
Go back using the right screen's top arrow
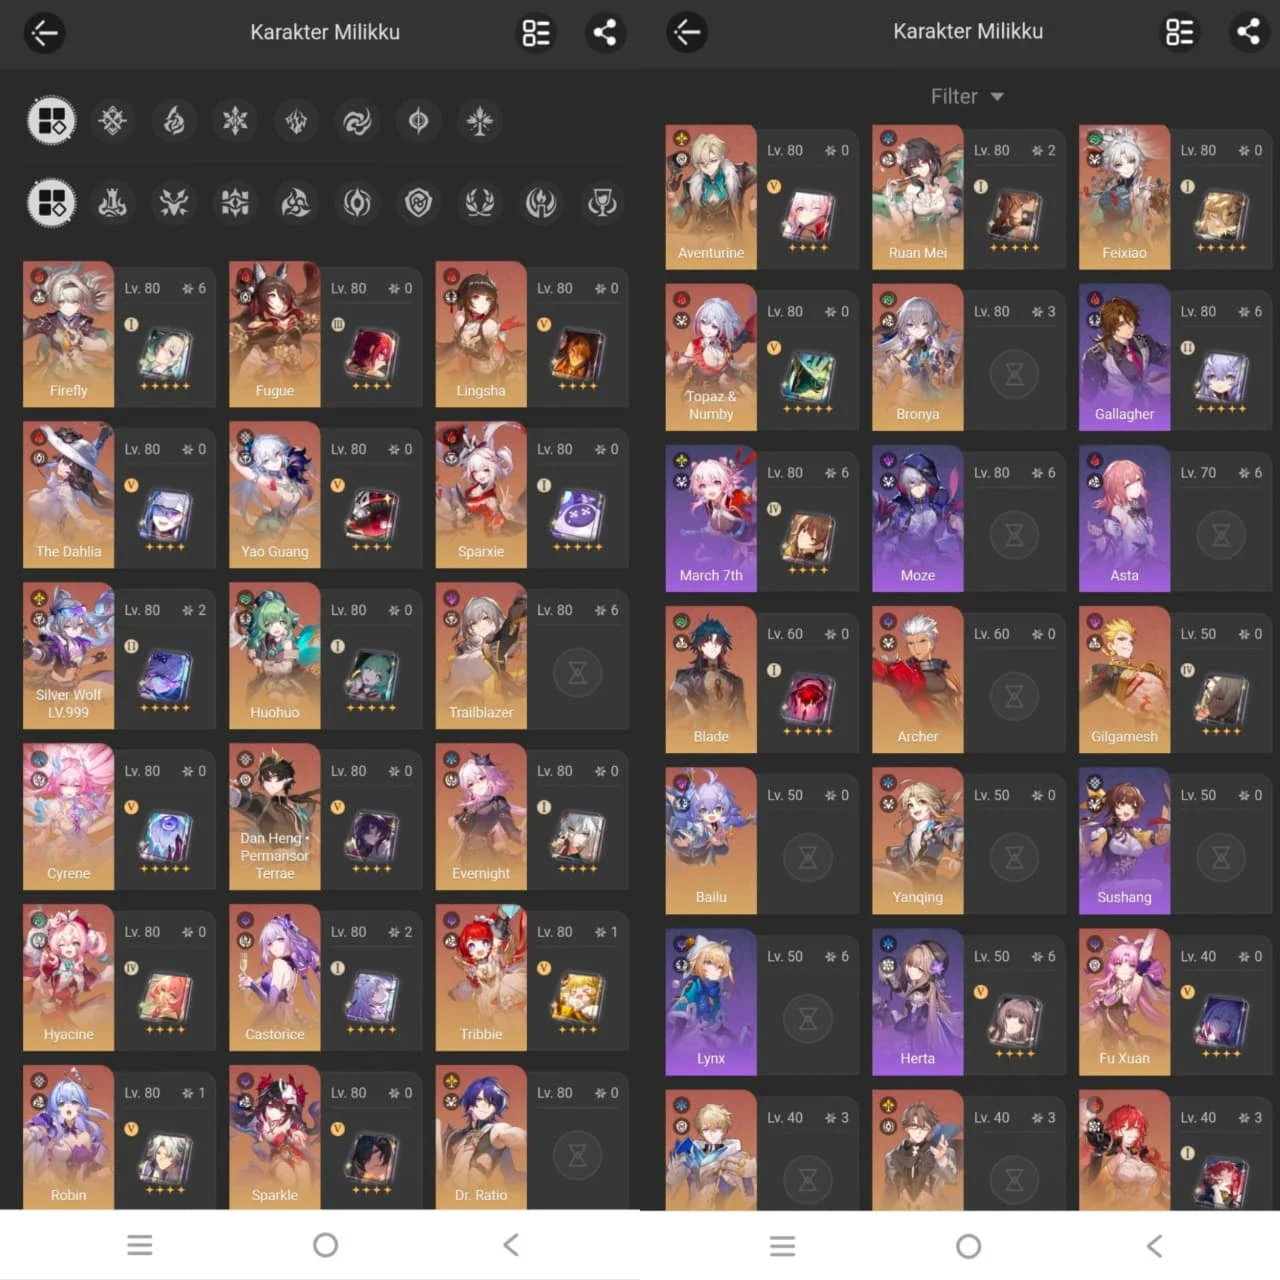click(x=687, y=33)
